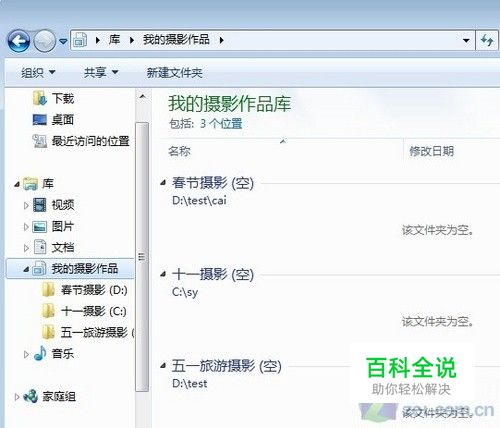Viewport: 500px width, 428px height.
Task: Collapse the 十一摄影 (空) group
Action: [163, 274]
